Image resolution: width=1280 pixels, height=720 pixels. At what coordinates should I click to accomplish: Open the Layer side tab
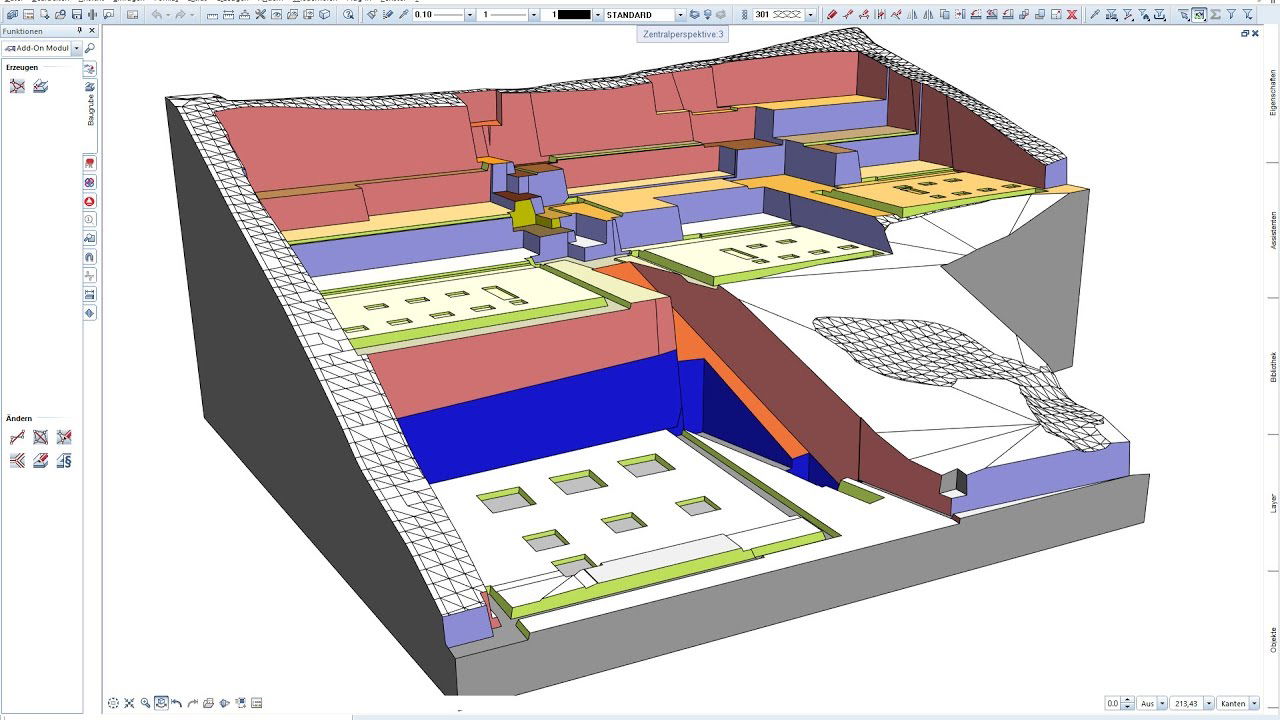point(1273,502)
